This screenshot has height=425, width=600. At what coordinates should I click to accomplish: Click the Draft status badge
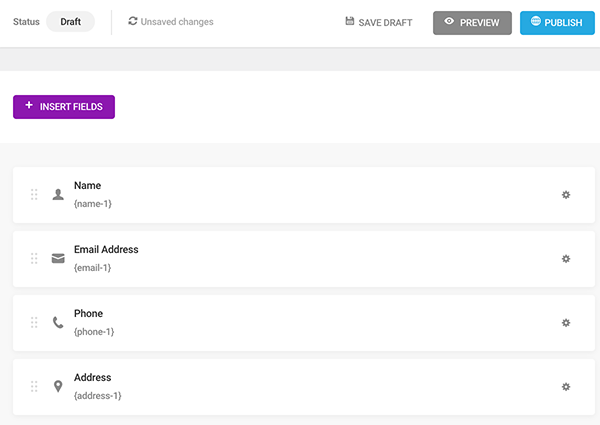tap(70, 22)
